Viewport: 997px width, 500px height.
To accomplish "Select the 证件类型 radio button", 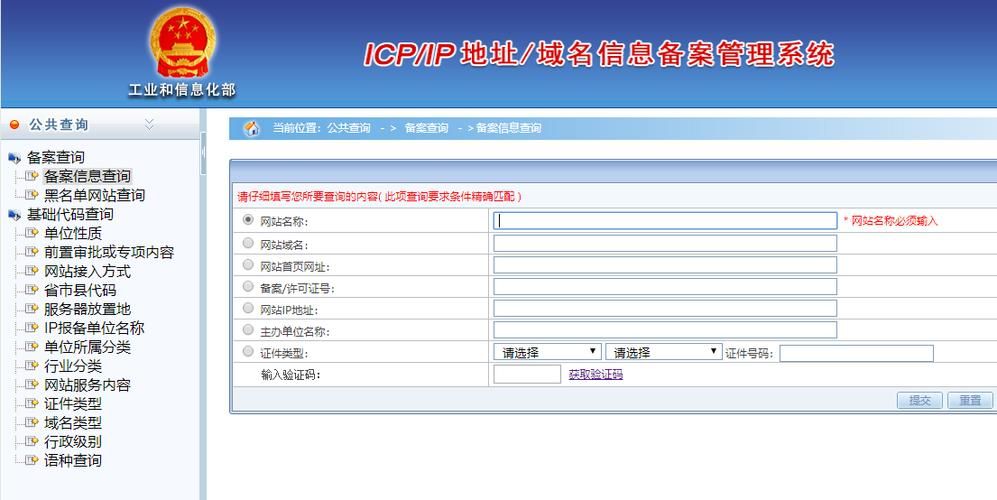I will coord(248,351).
